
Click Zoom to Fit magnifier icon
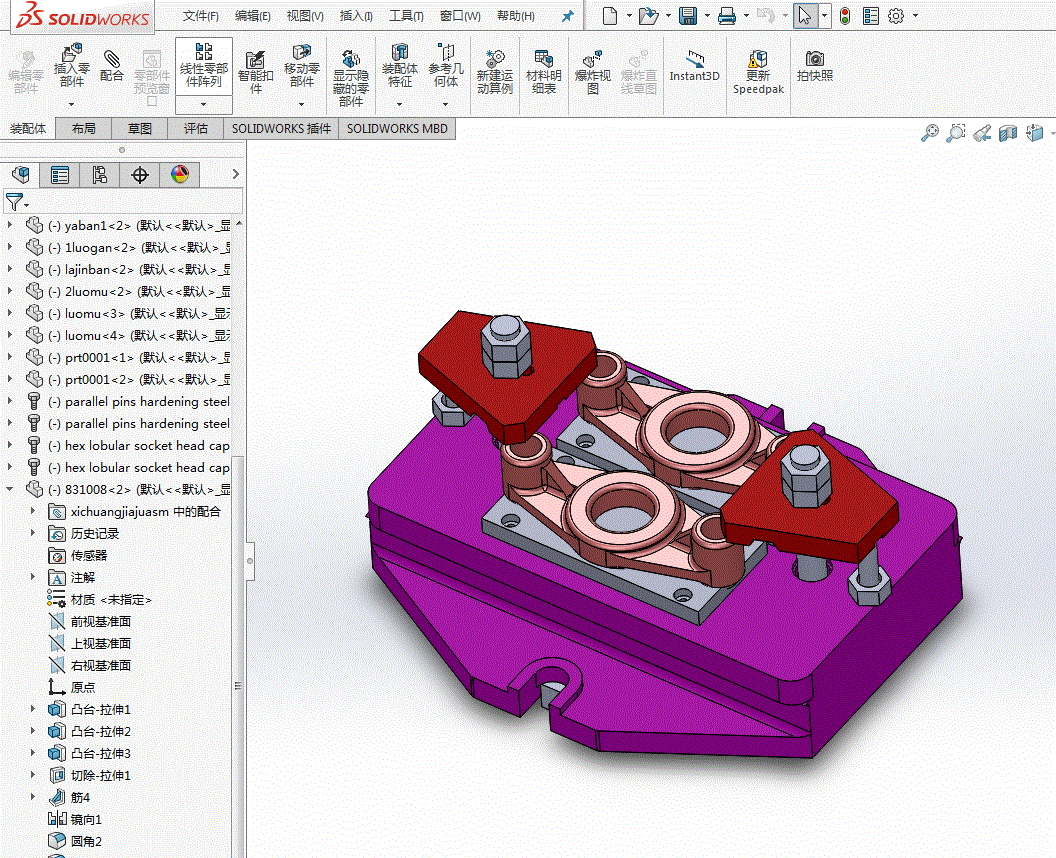click(930, 133)
